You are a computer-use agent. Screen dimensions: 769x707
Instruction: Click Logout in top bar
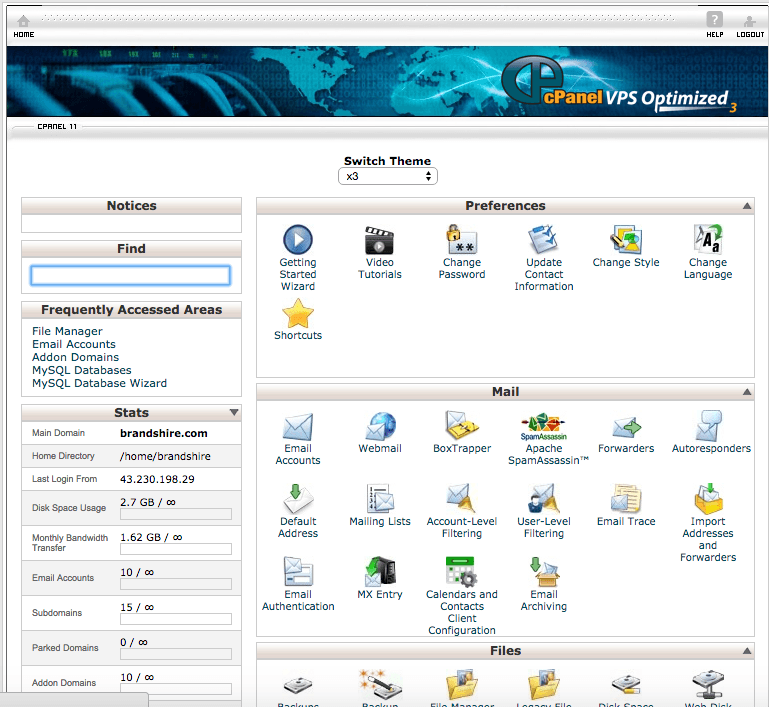750,26
